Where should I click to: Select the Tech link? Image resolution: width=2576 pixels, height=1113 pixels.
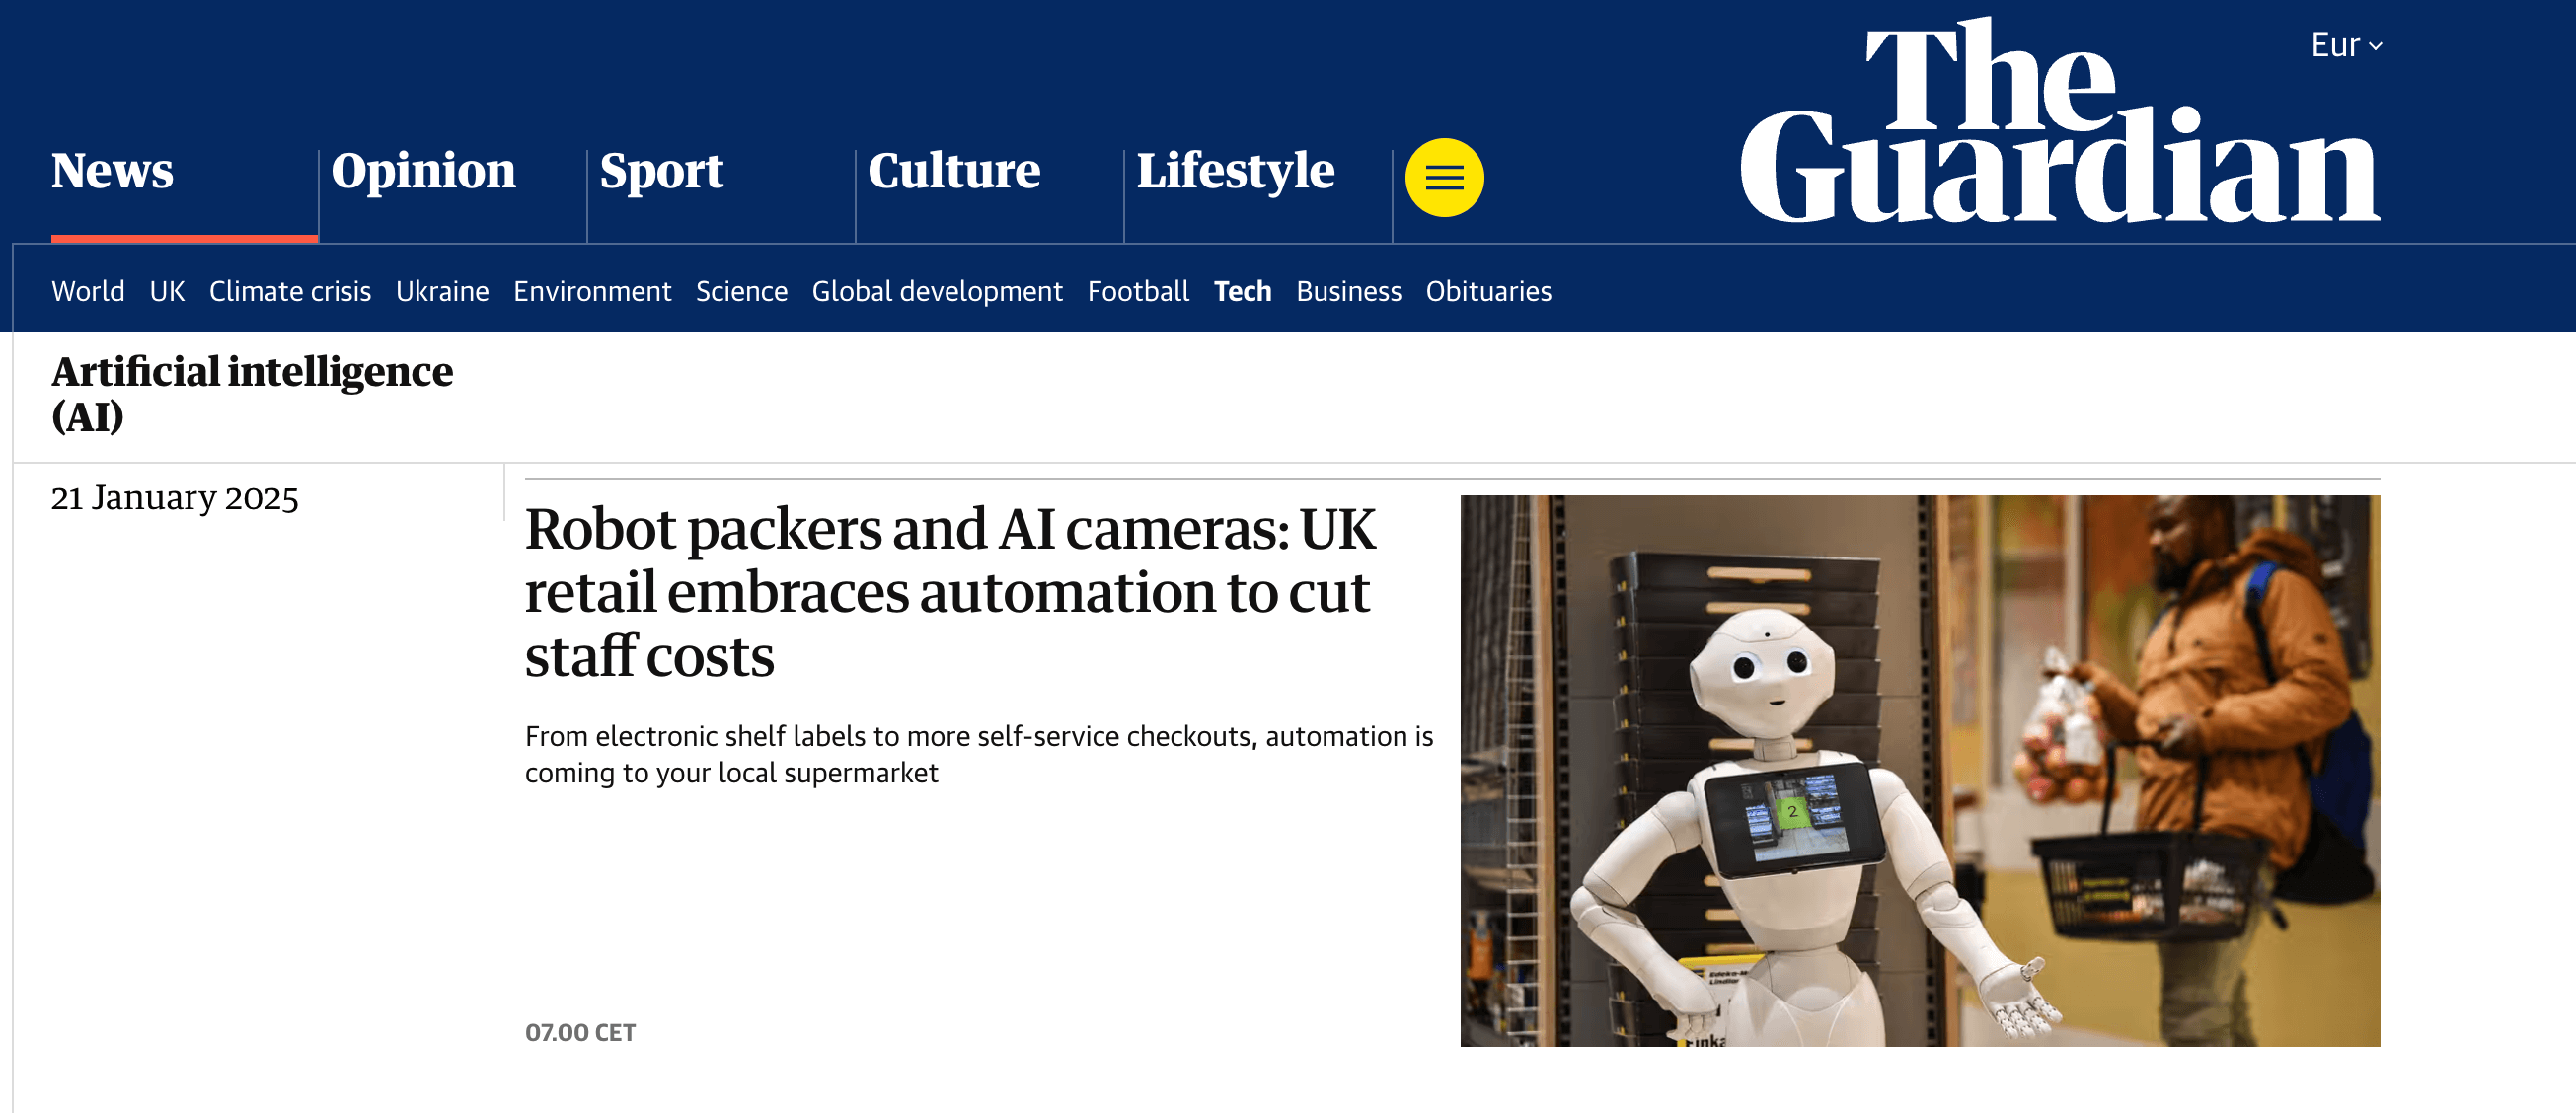click(x=1242, y=291)
